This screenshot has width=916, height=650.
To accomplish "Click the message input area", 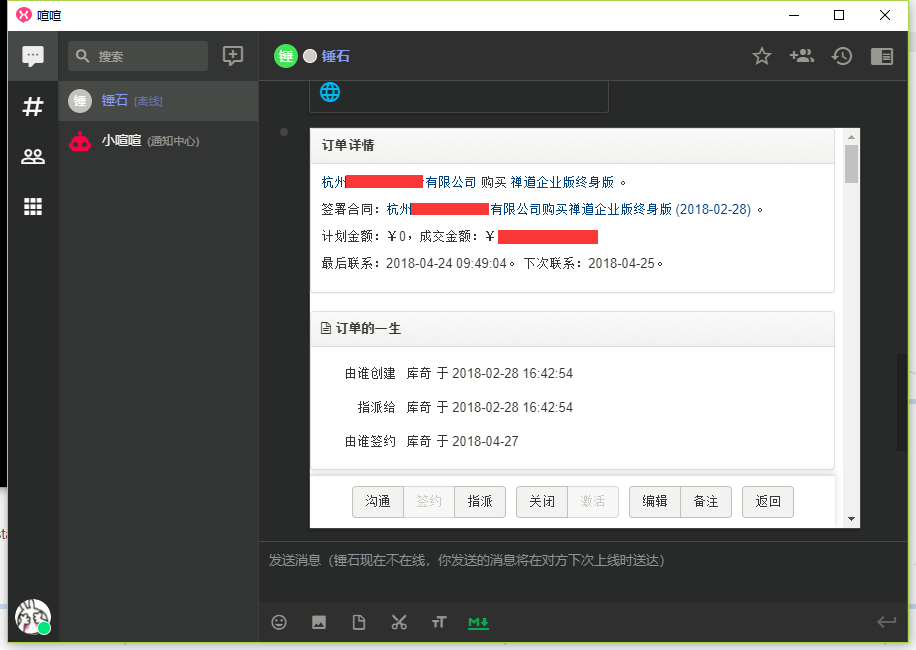I will [x=583, y=571].
